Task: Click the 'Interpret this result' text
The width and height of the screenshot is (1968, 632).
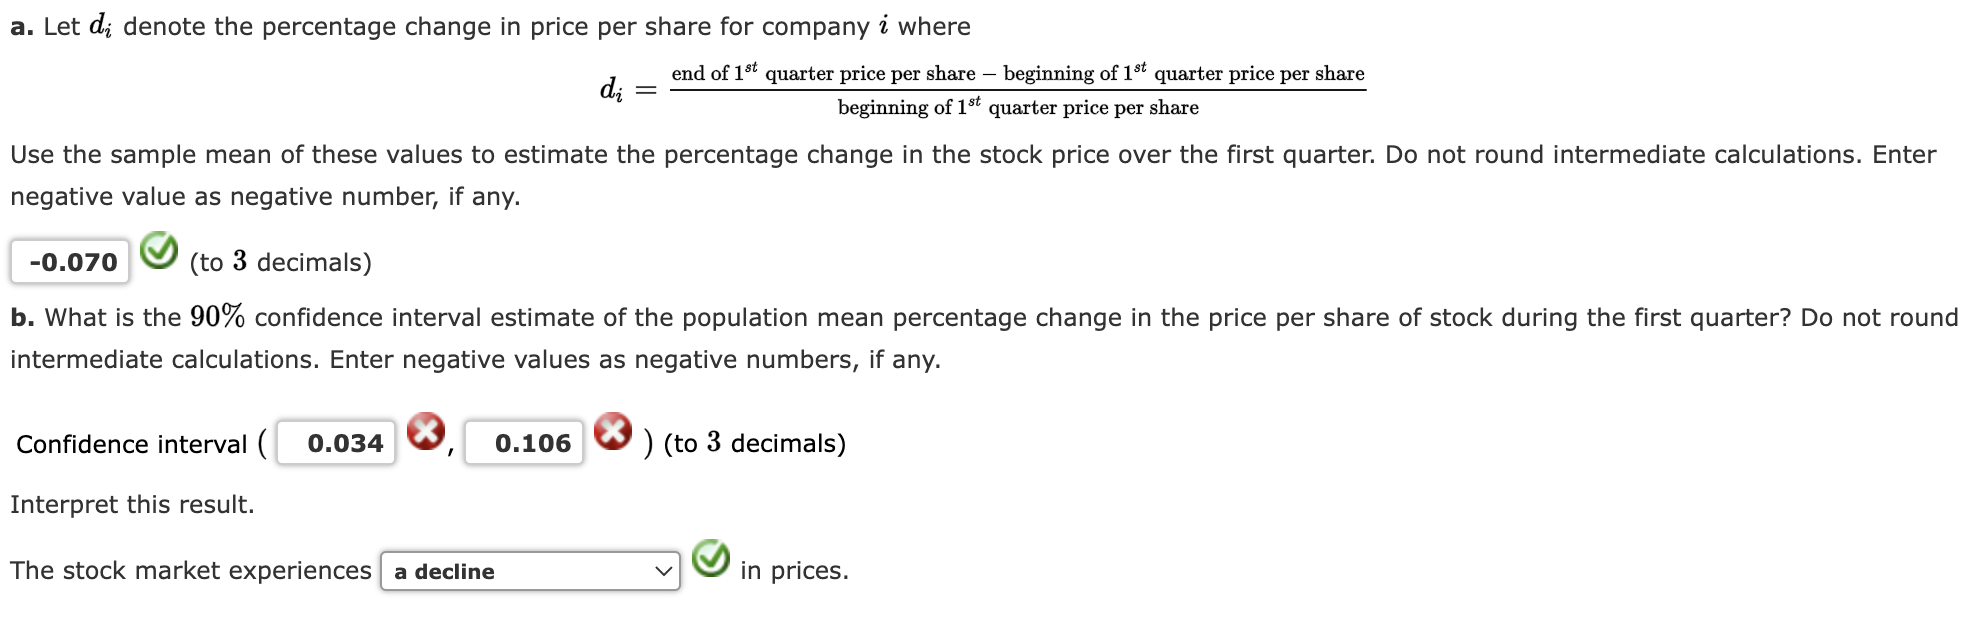Action: coord(133,503)
